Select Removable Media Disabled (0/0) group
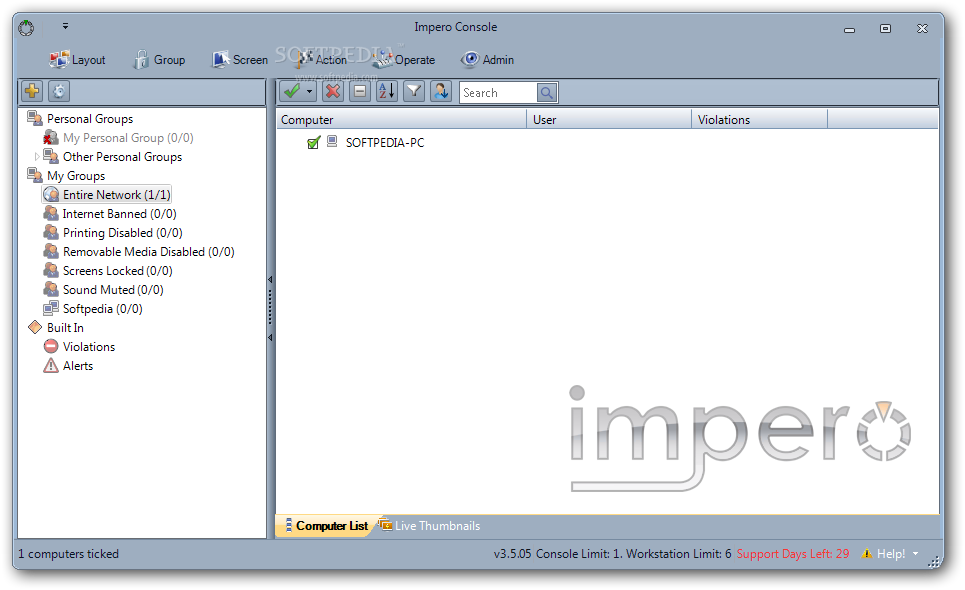The height and width of the screenshot is (590, 965). 148,252
